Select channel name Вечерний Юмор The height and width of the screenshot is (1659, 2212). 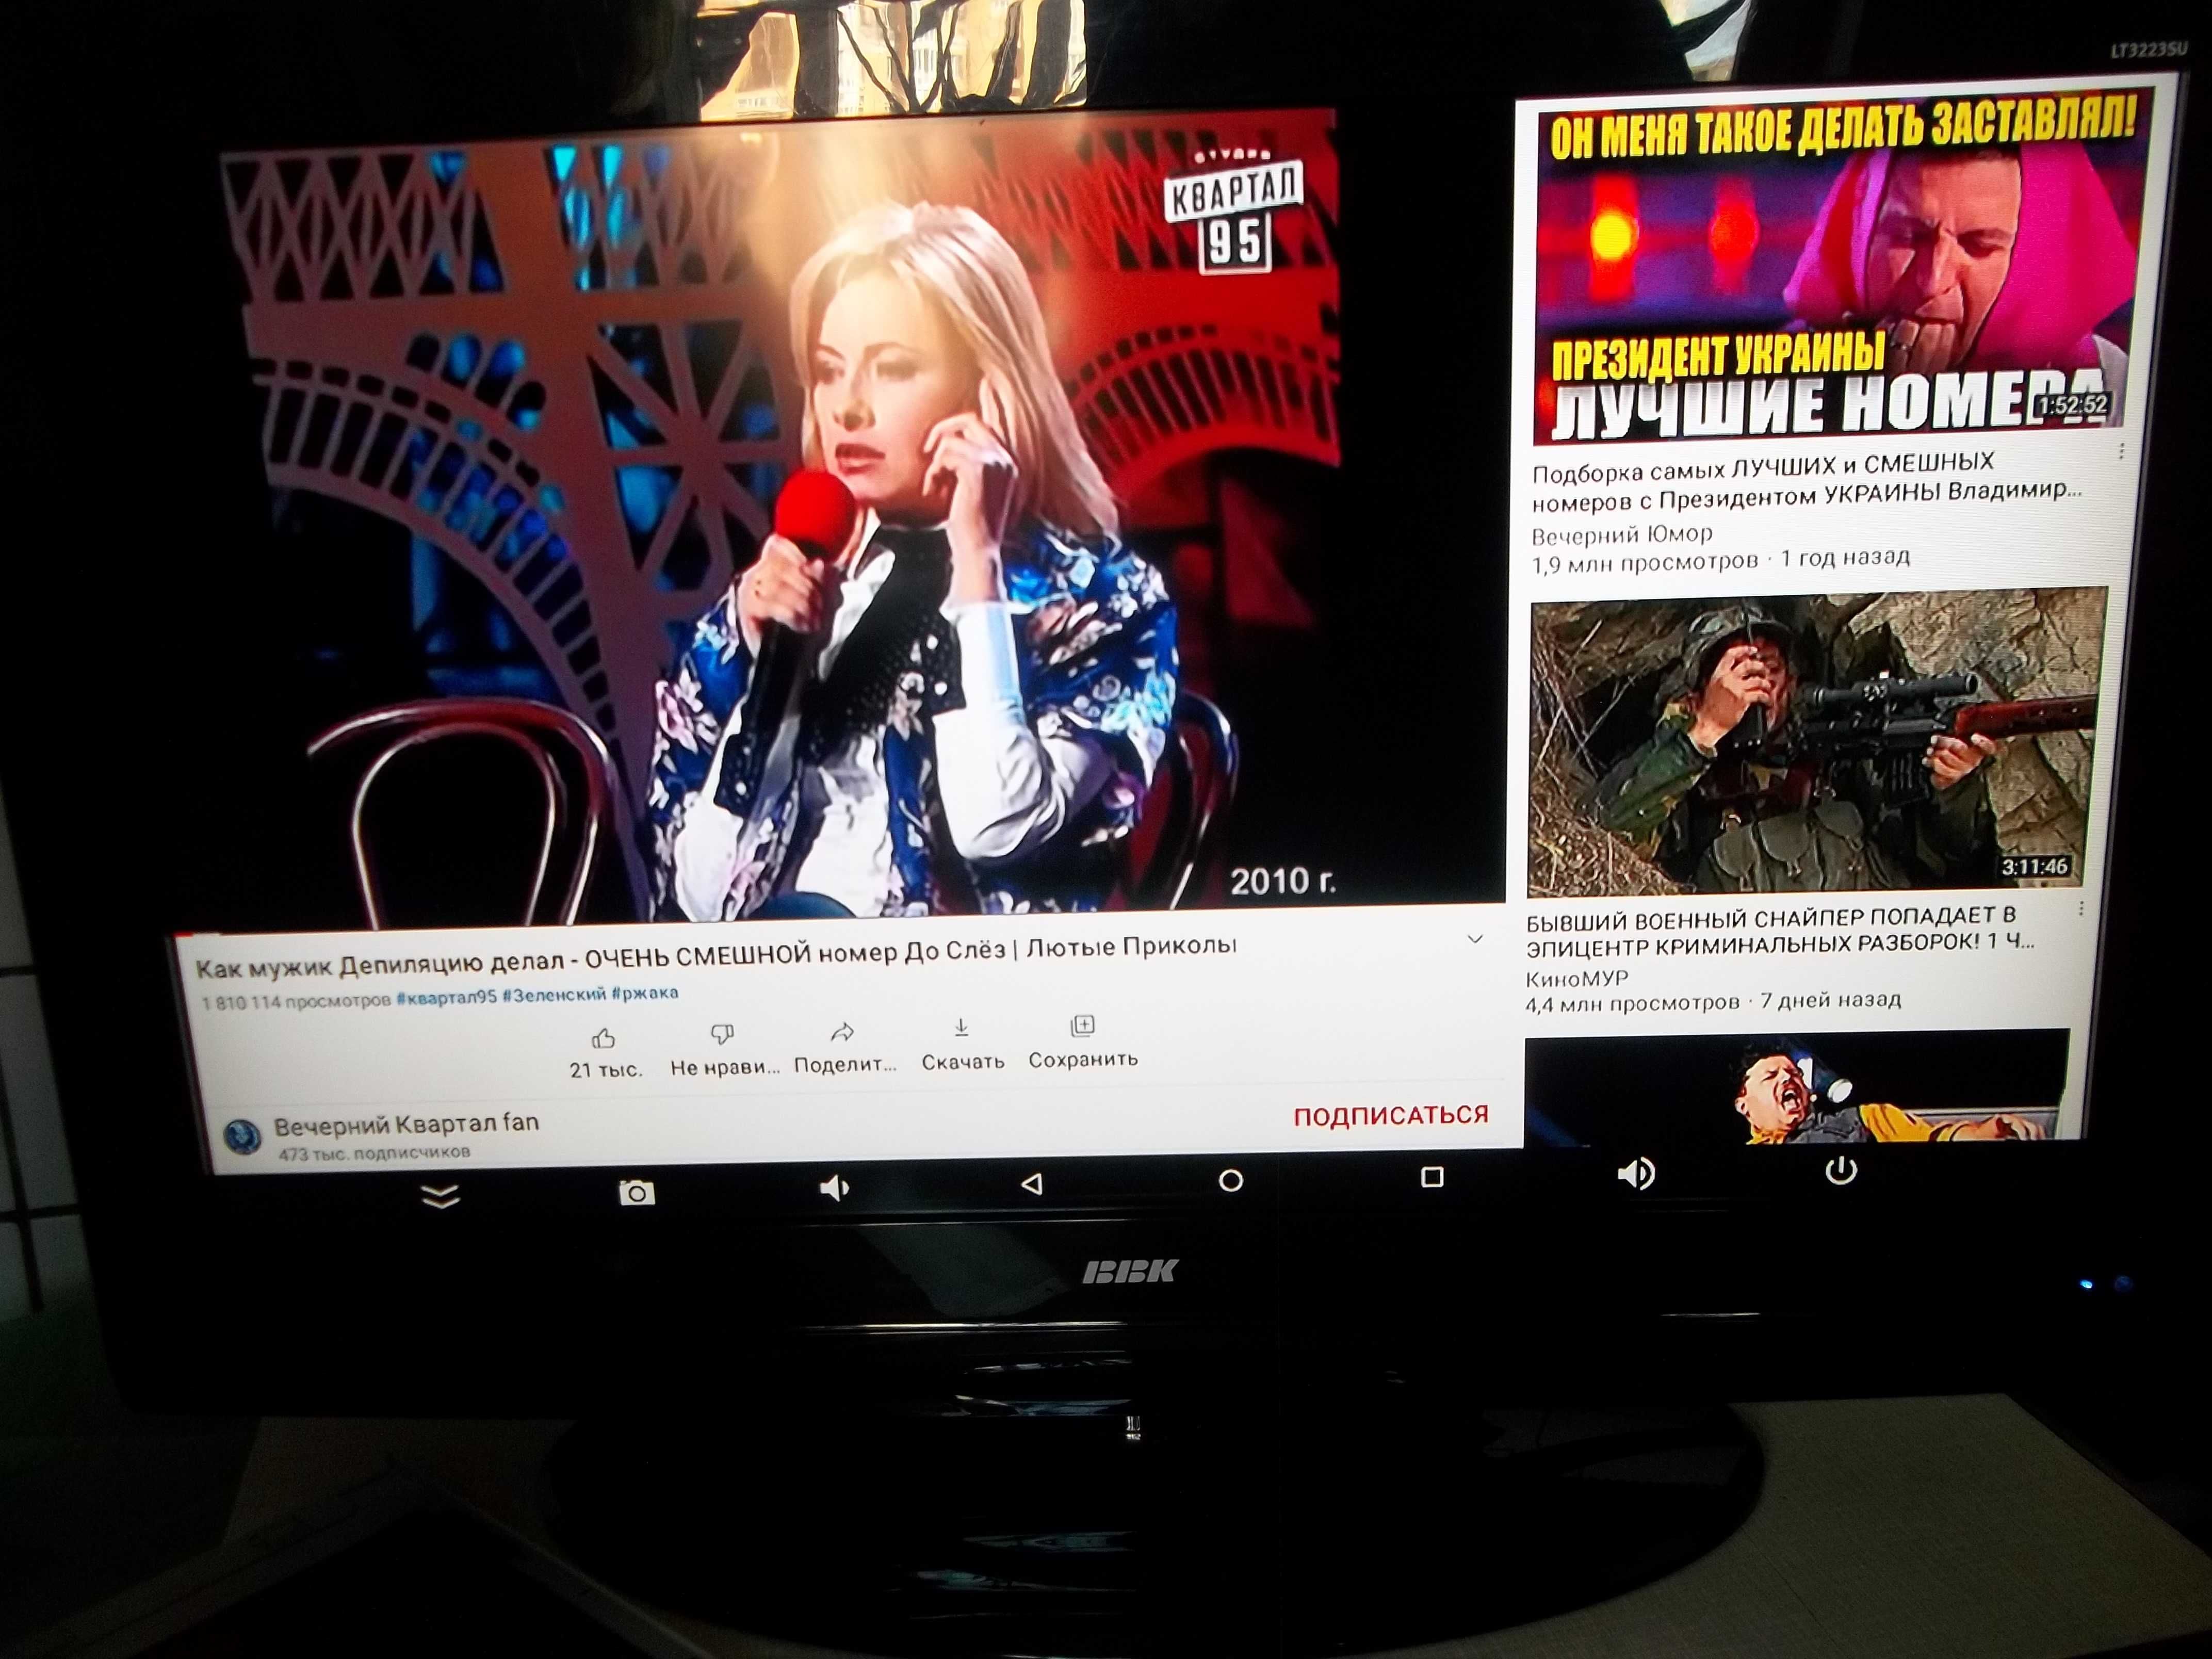pyautogui.click(x=1622, y=535)
